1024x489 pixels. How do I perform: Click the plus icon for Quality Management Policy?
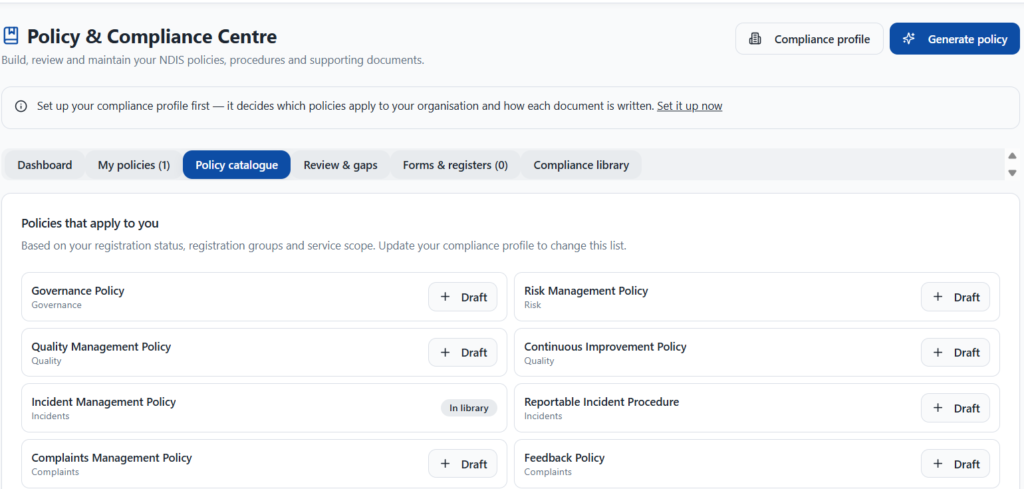point(445,353)
